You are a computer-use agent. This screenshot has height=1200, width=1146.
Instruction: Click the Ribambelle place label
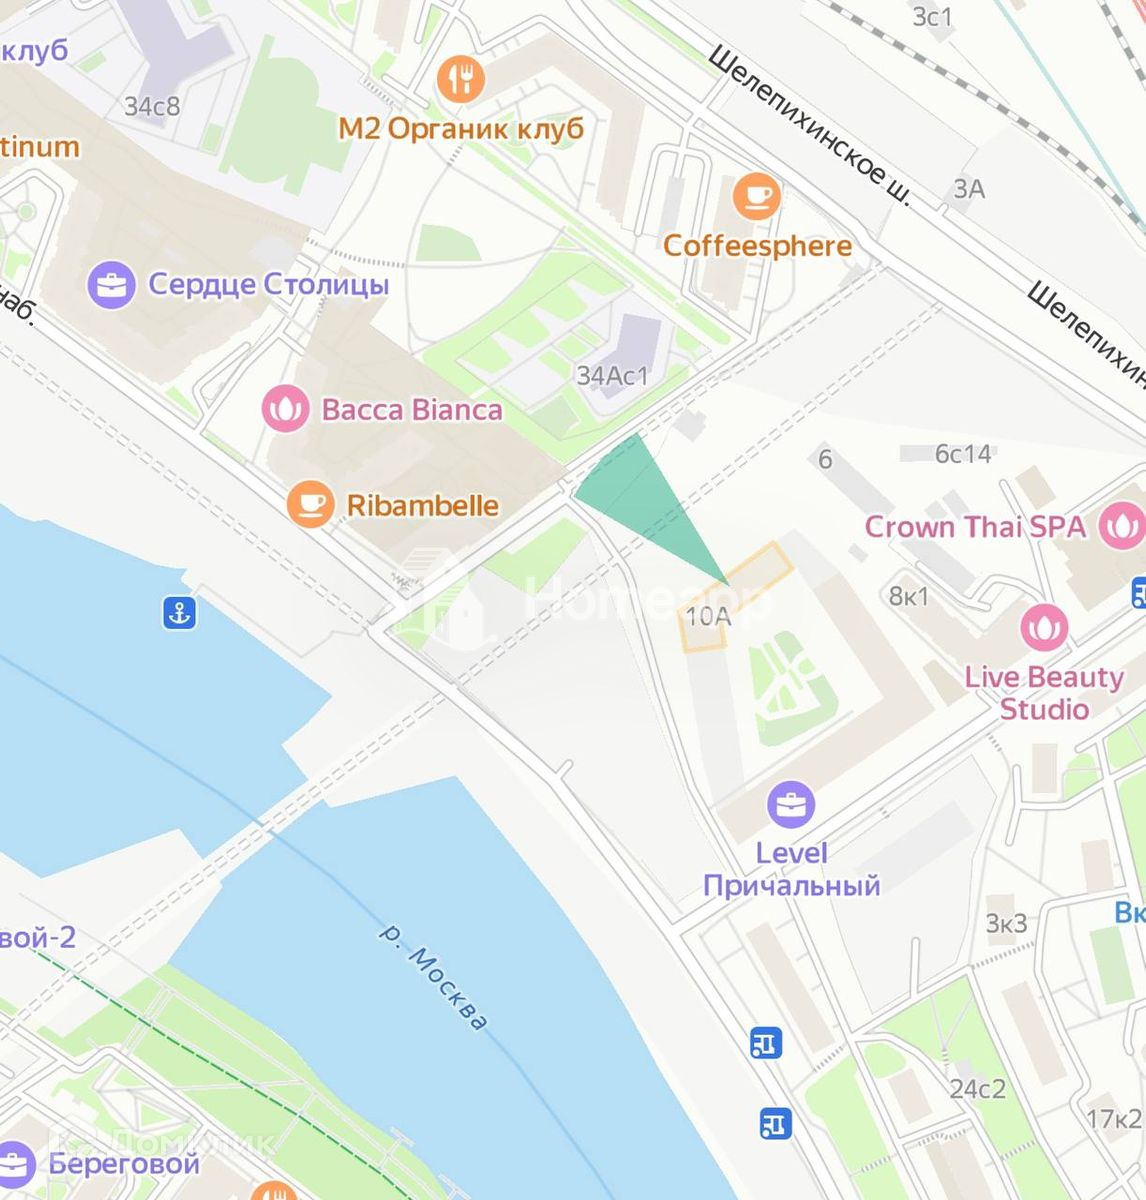pyautogui.click(x=423, y=505)
